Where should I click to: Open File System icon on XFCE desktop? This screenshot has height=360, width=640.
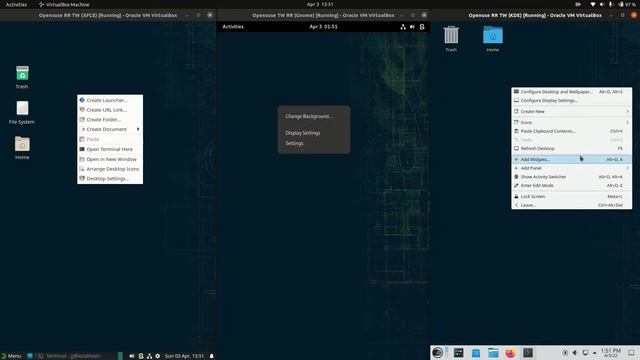(22, 109)
